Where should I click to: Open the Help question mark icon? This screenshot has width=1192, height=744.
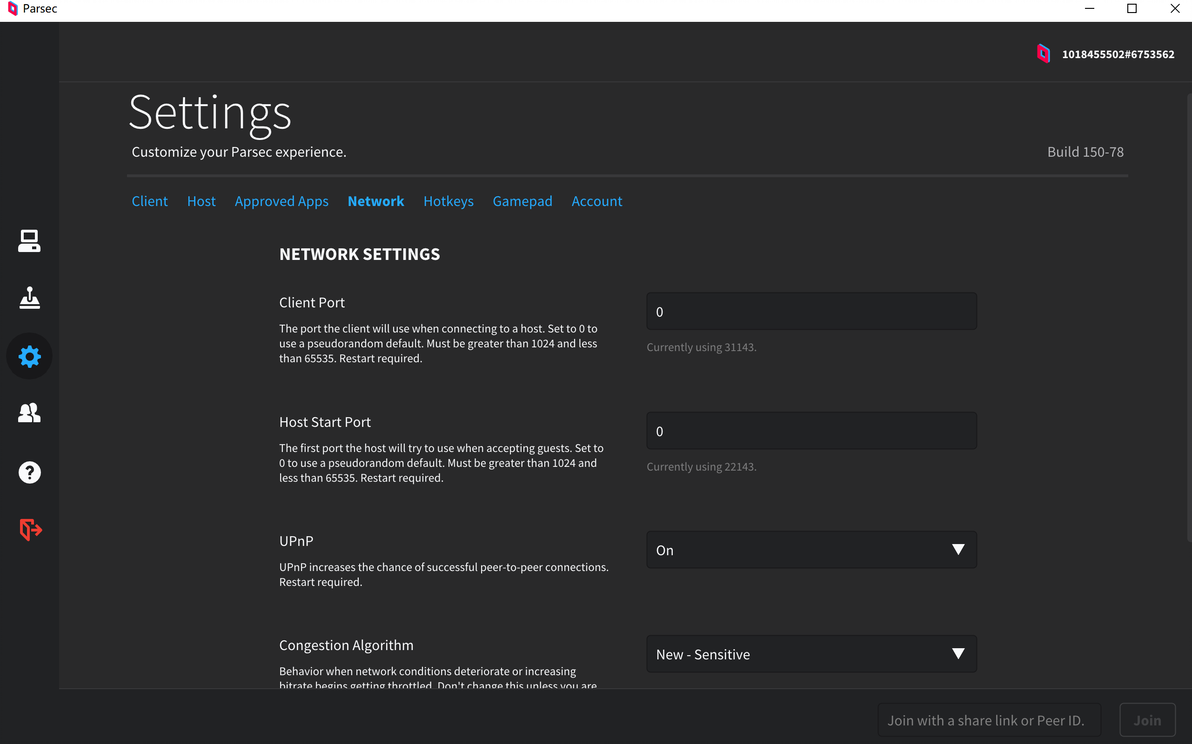pos(29,472)
